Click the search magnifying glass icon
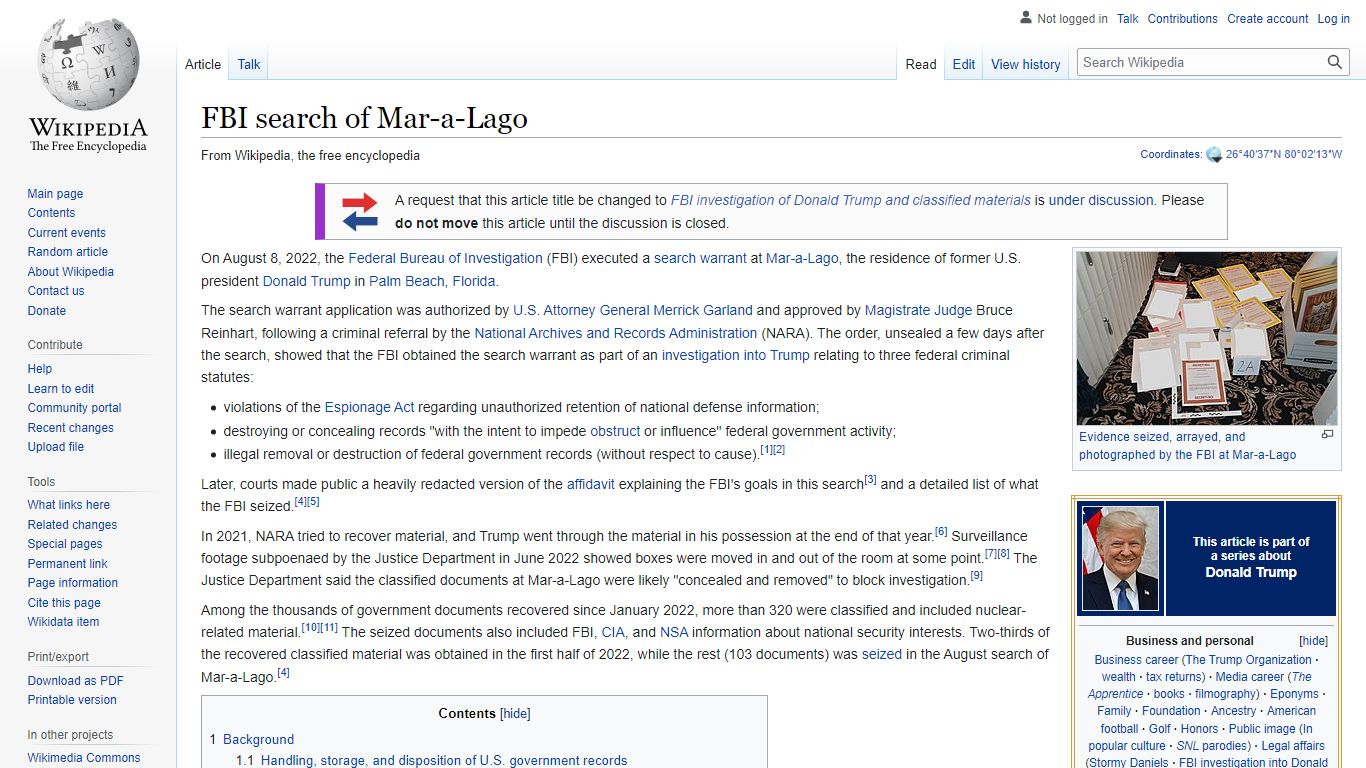Viewport: 1366px width, 768px height. pos(1335,62)
